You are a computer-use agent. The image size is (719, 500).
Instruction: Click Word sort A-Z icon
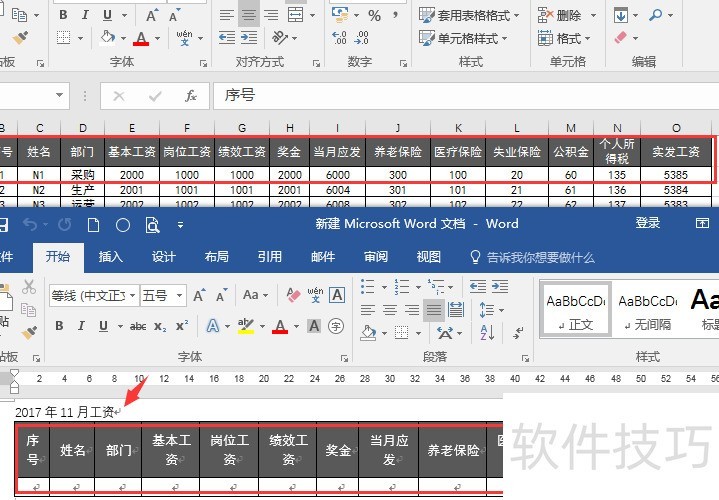(x=487, y=332)
